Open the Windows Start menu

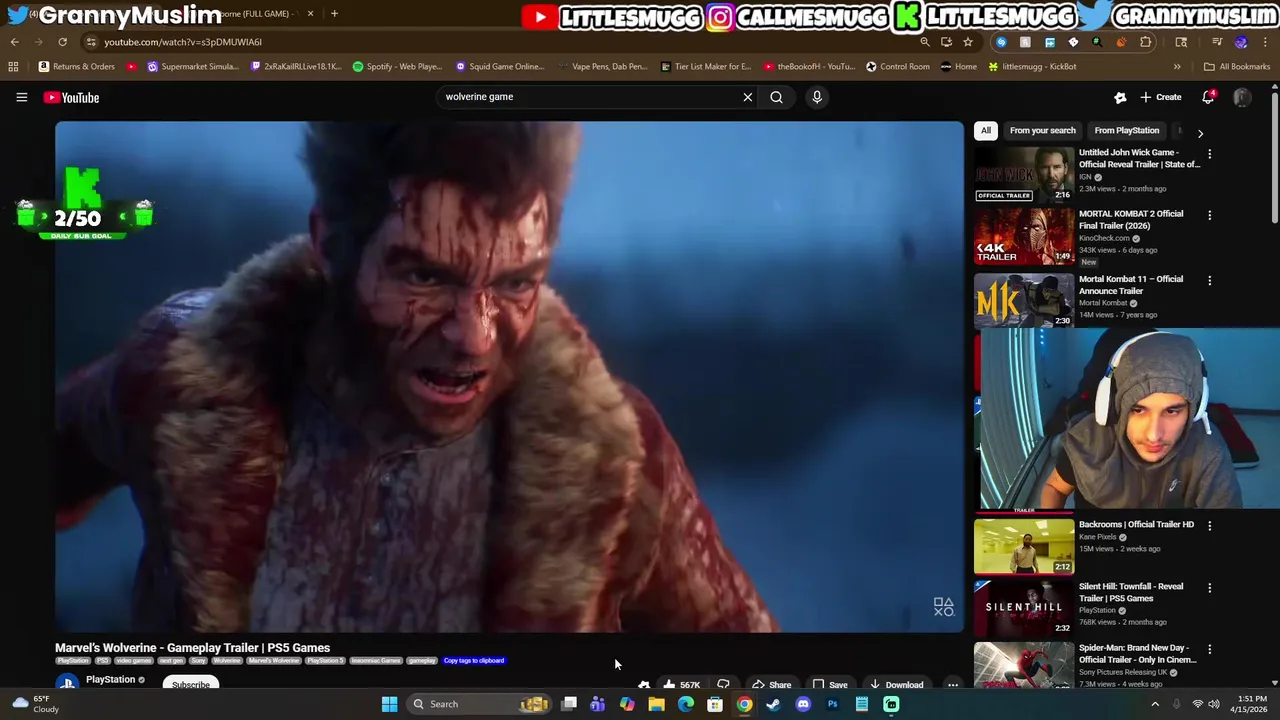pyautogui.click(x=389, y=704)
